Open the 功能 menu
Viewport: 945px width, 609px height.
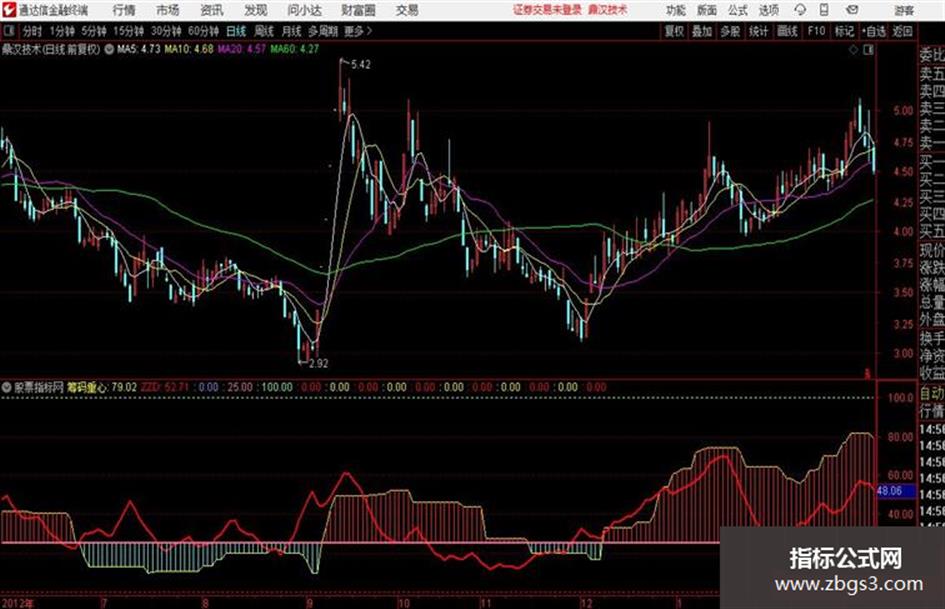[x=676, y=10]
